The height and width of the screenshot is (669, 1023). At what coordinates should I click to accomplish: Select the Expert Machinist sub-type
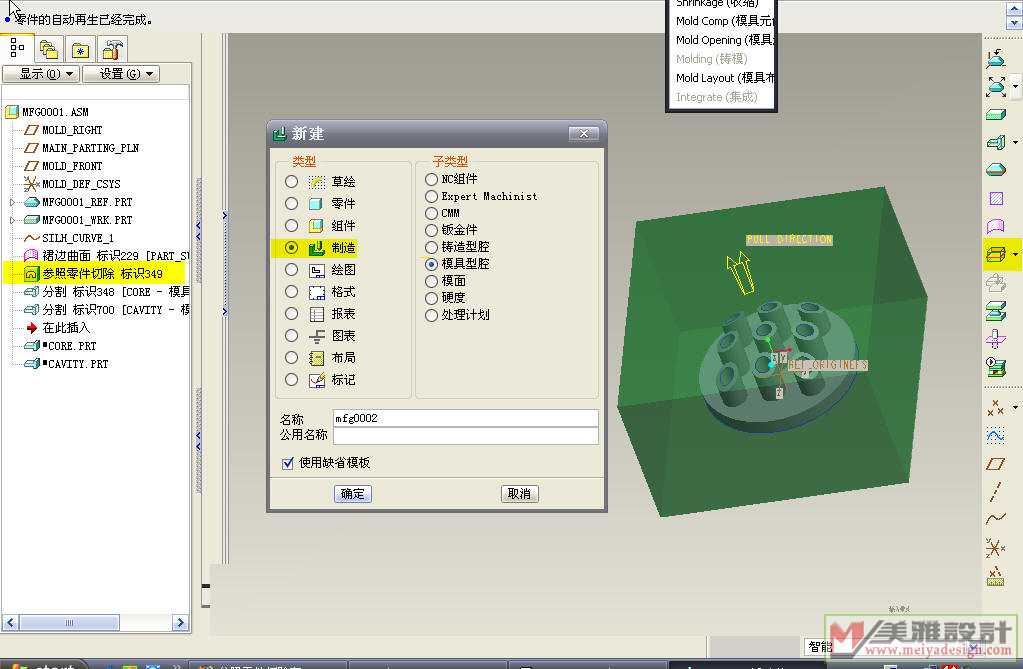(431, 196)
